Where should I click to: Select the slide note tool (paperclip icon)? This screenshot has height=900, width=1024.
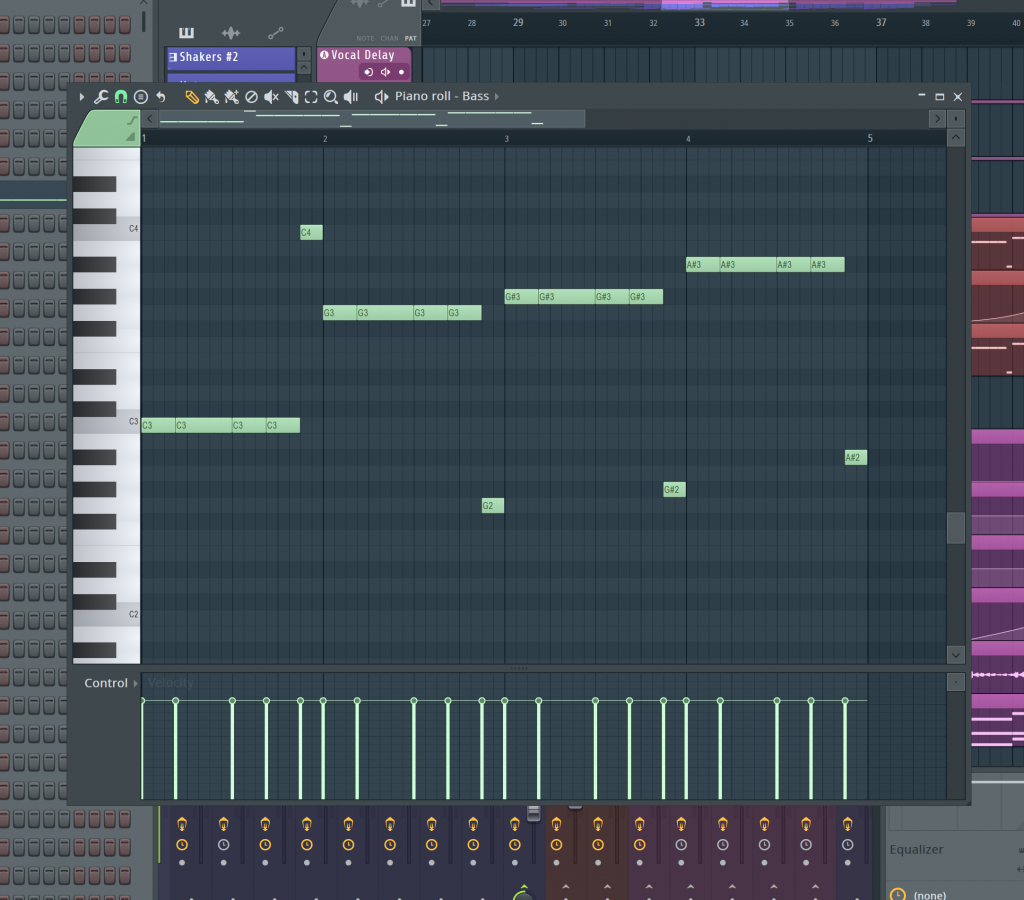point(191,96)
